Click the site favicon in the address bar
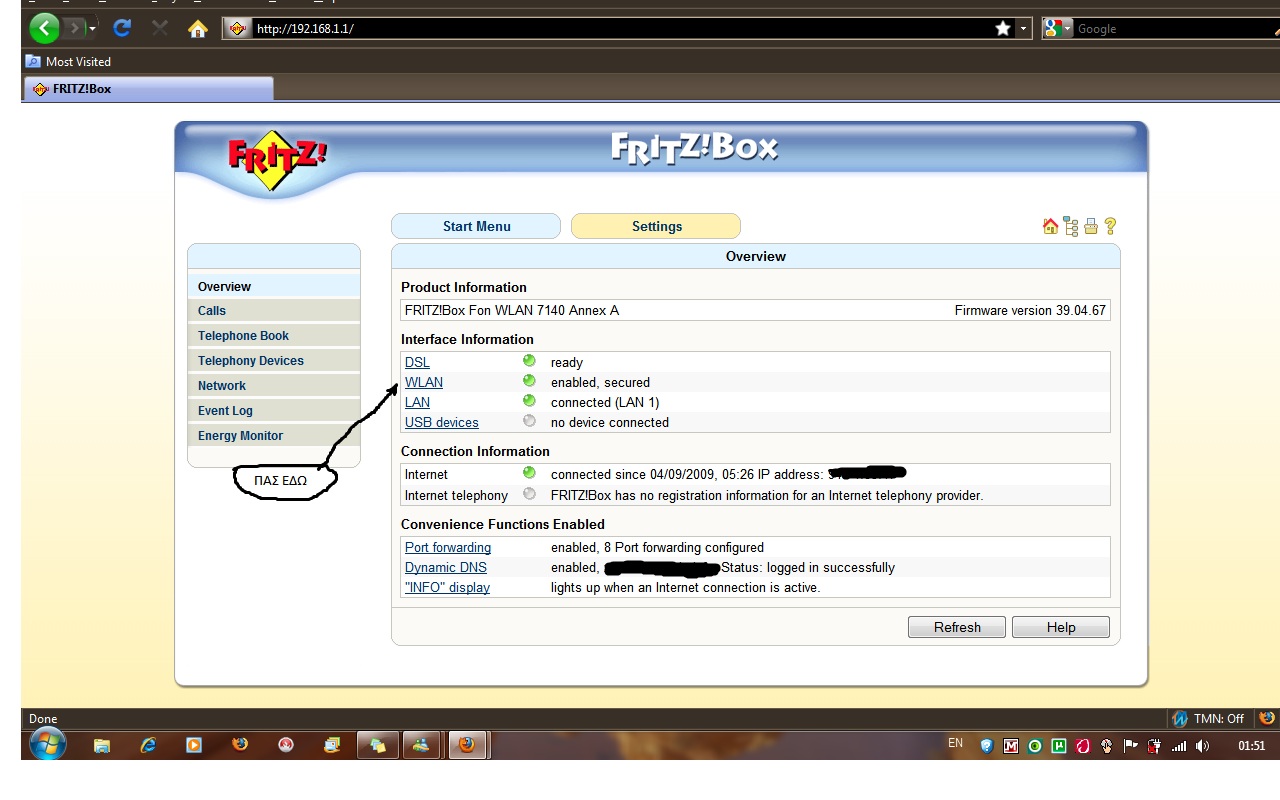 [237, 29]
